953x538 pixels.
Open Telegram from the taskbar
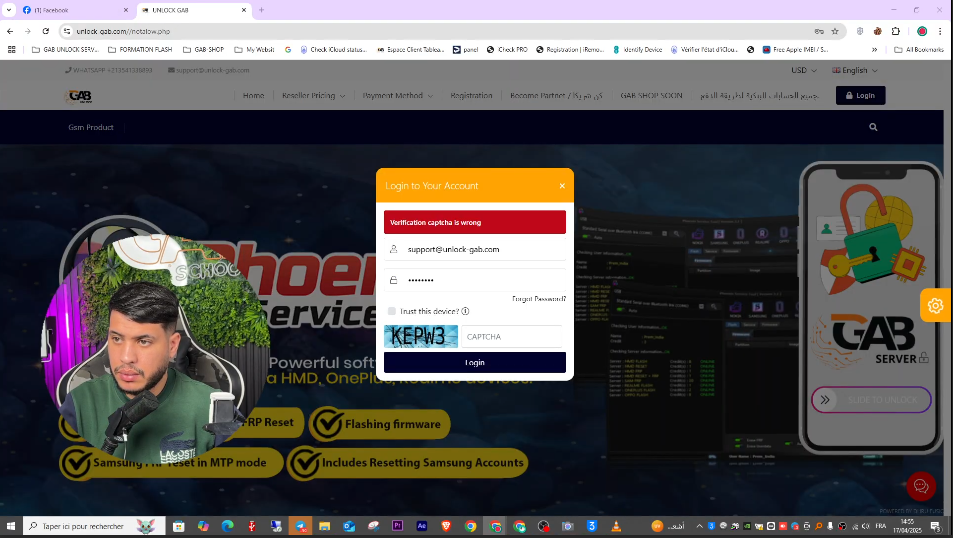point(301,526)
